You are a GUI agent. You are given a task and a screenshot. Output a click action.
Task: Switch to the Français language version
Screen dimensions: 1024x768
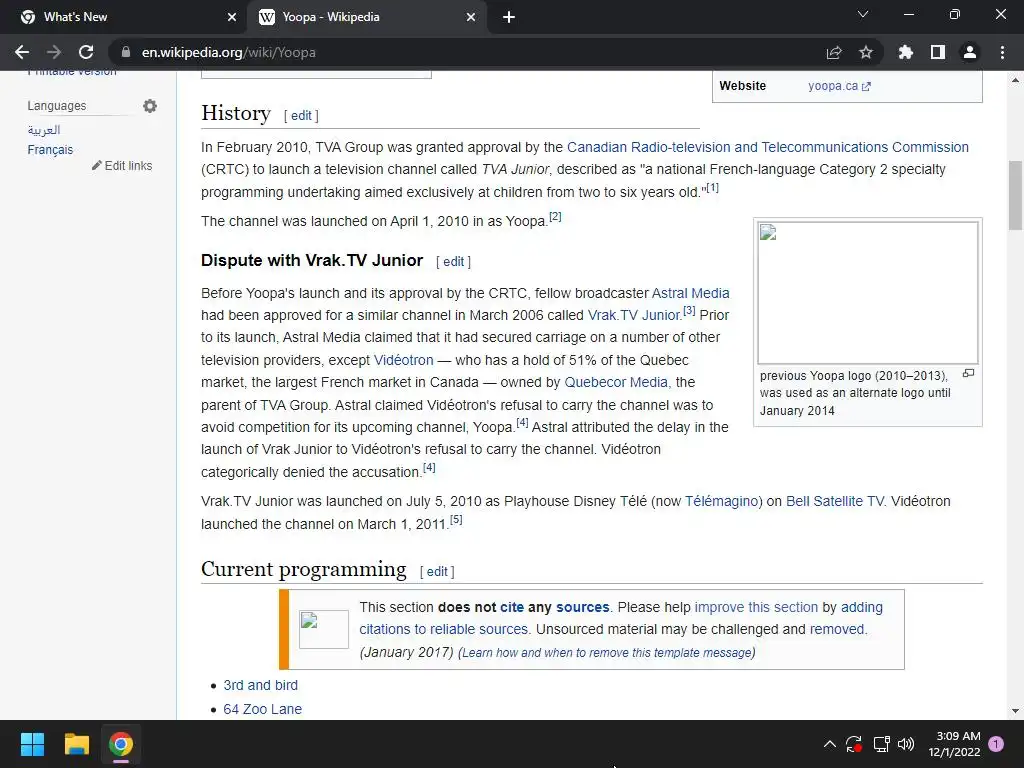pos(50,150)
